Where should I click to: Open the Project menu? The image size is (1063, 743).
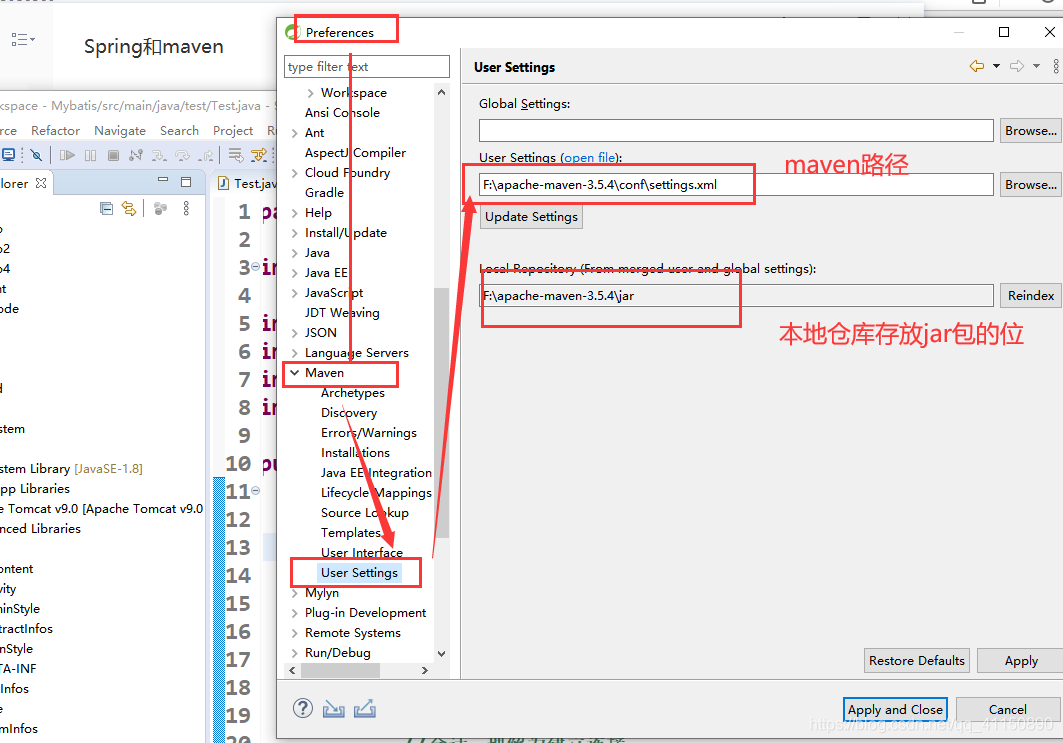[233, 130]
